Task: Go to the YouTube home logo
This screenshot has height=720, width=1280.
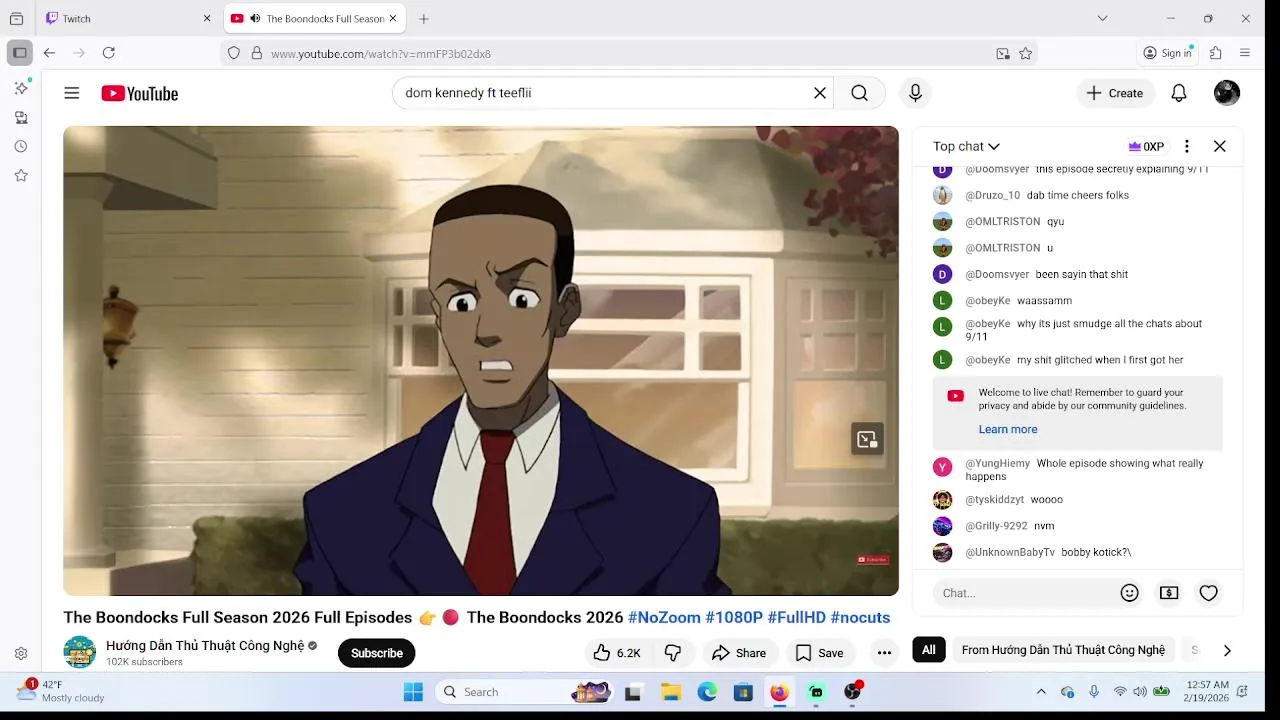Action: point(139,93)
